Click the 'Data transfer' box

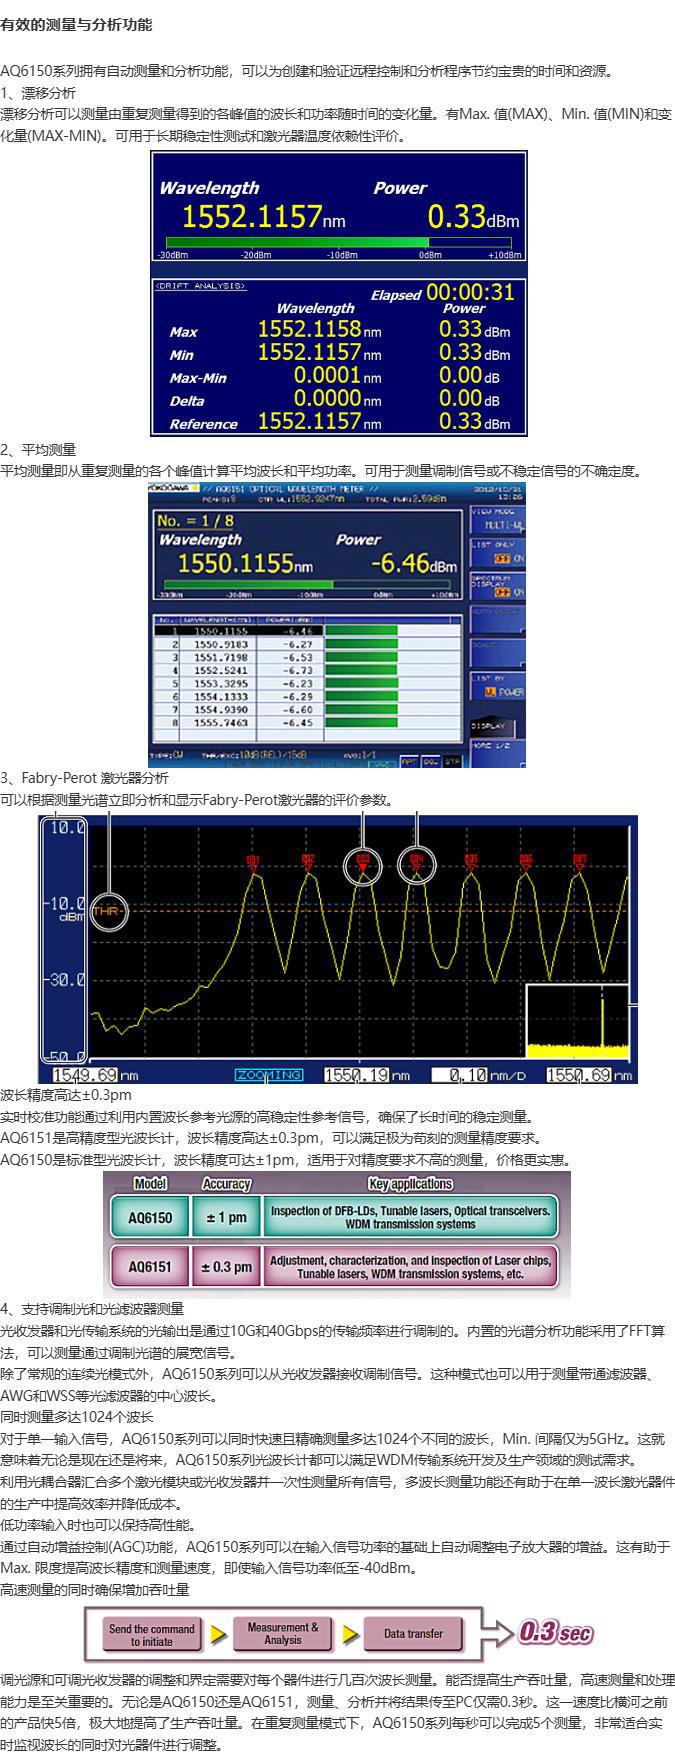coord(413,1634)
